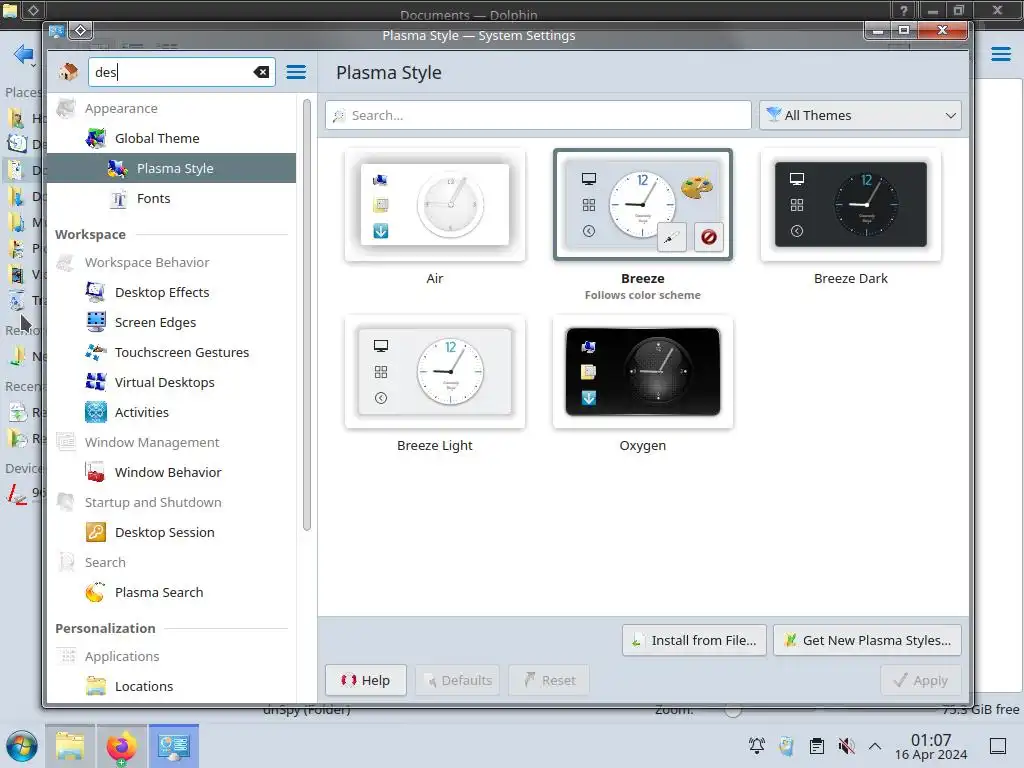Open Plasma Search settings
The width and height of the screenshot is (1024, 768).
click(x=172, y=593)
